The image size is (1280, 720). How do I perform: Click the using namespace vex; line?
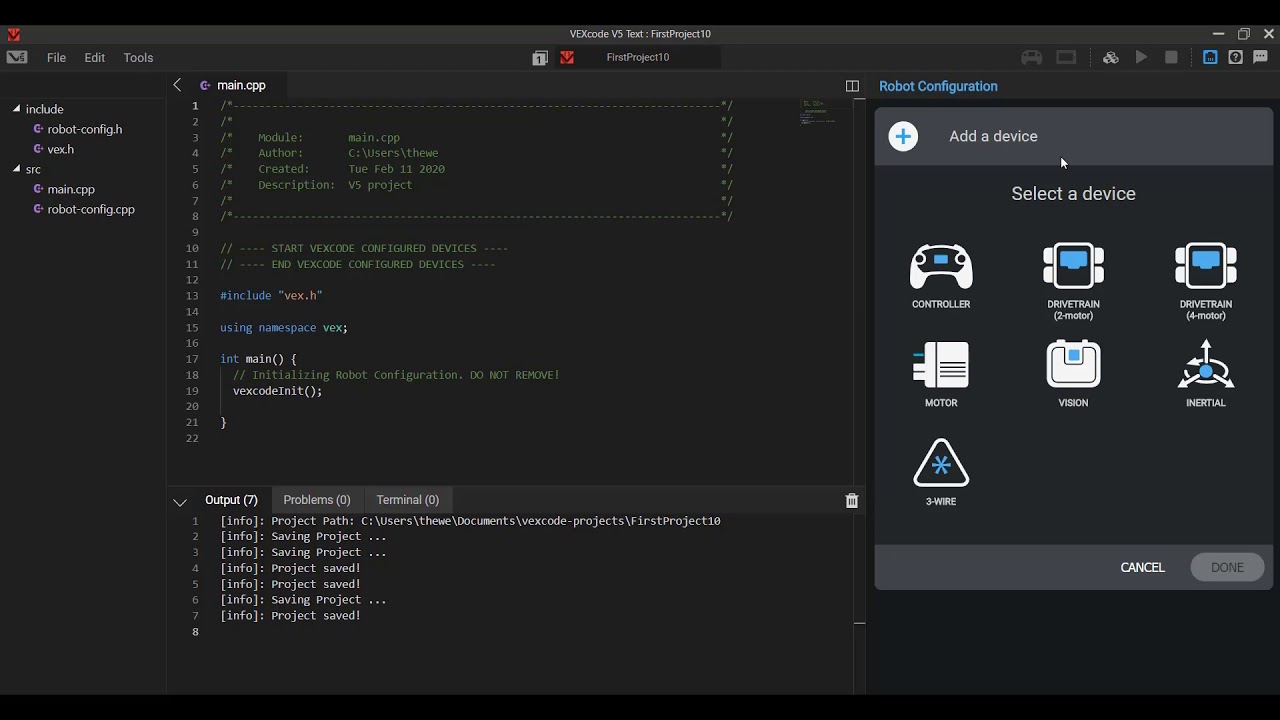284,328
